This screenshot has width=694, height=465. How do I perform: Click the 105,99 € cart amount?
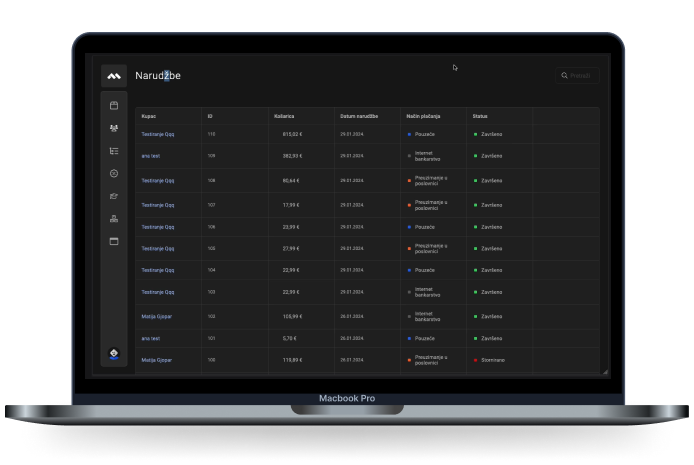point(292,316)
